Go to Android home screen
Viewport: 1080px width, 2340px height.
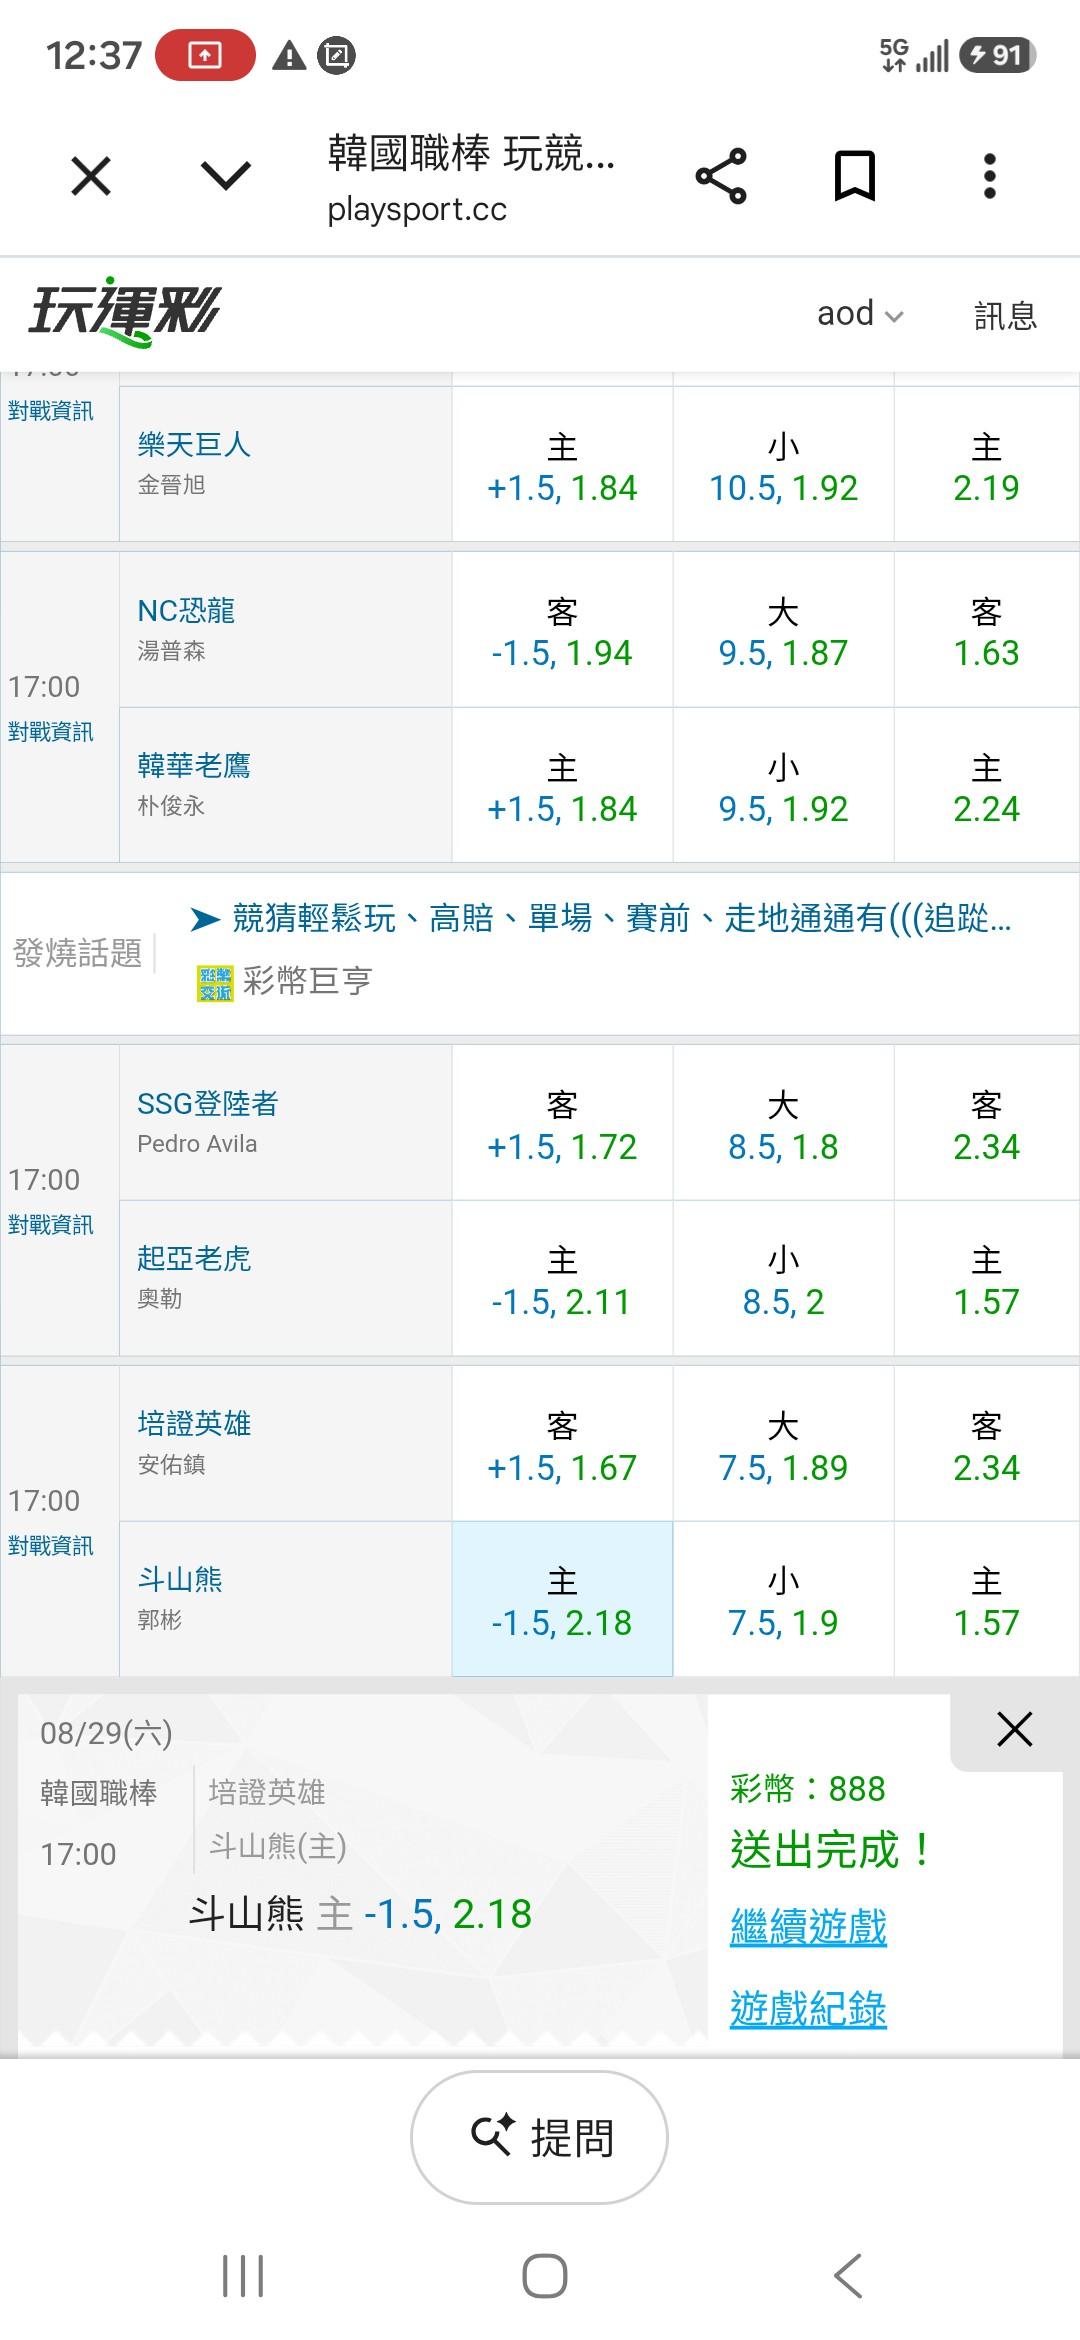pyautogui.click(x=545, y=2276)
